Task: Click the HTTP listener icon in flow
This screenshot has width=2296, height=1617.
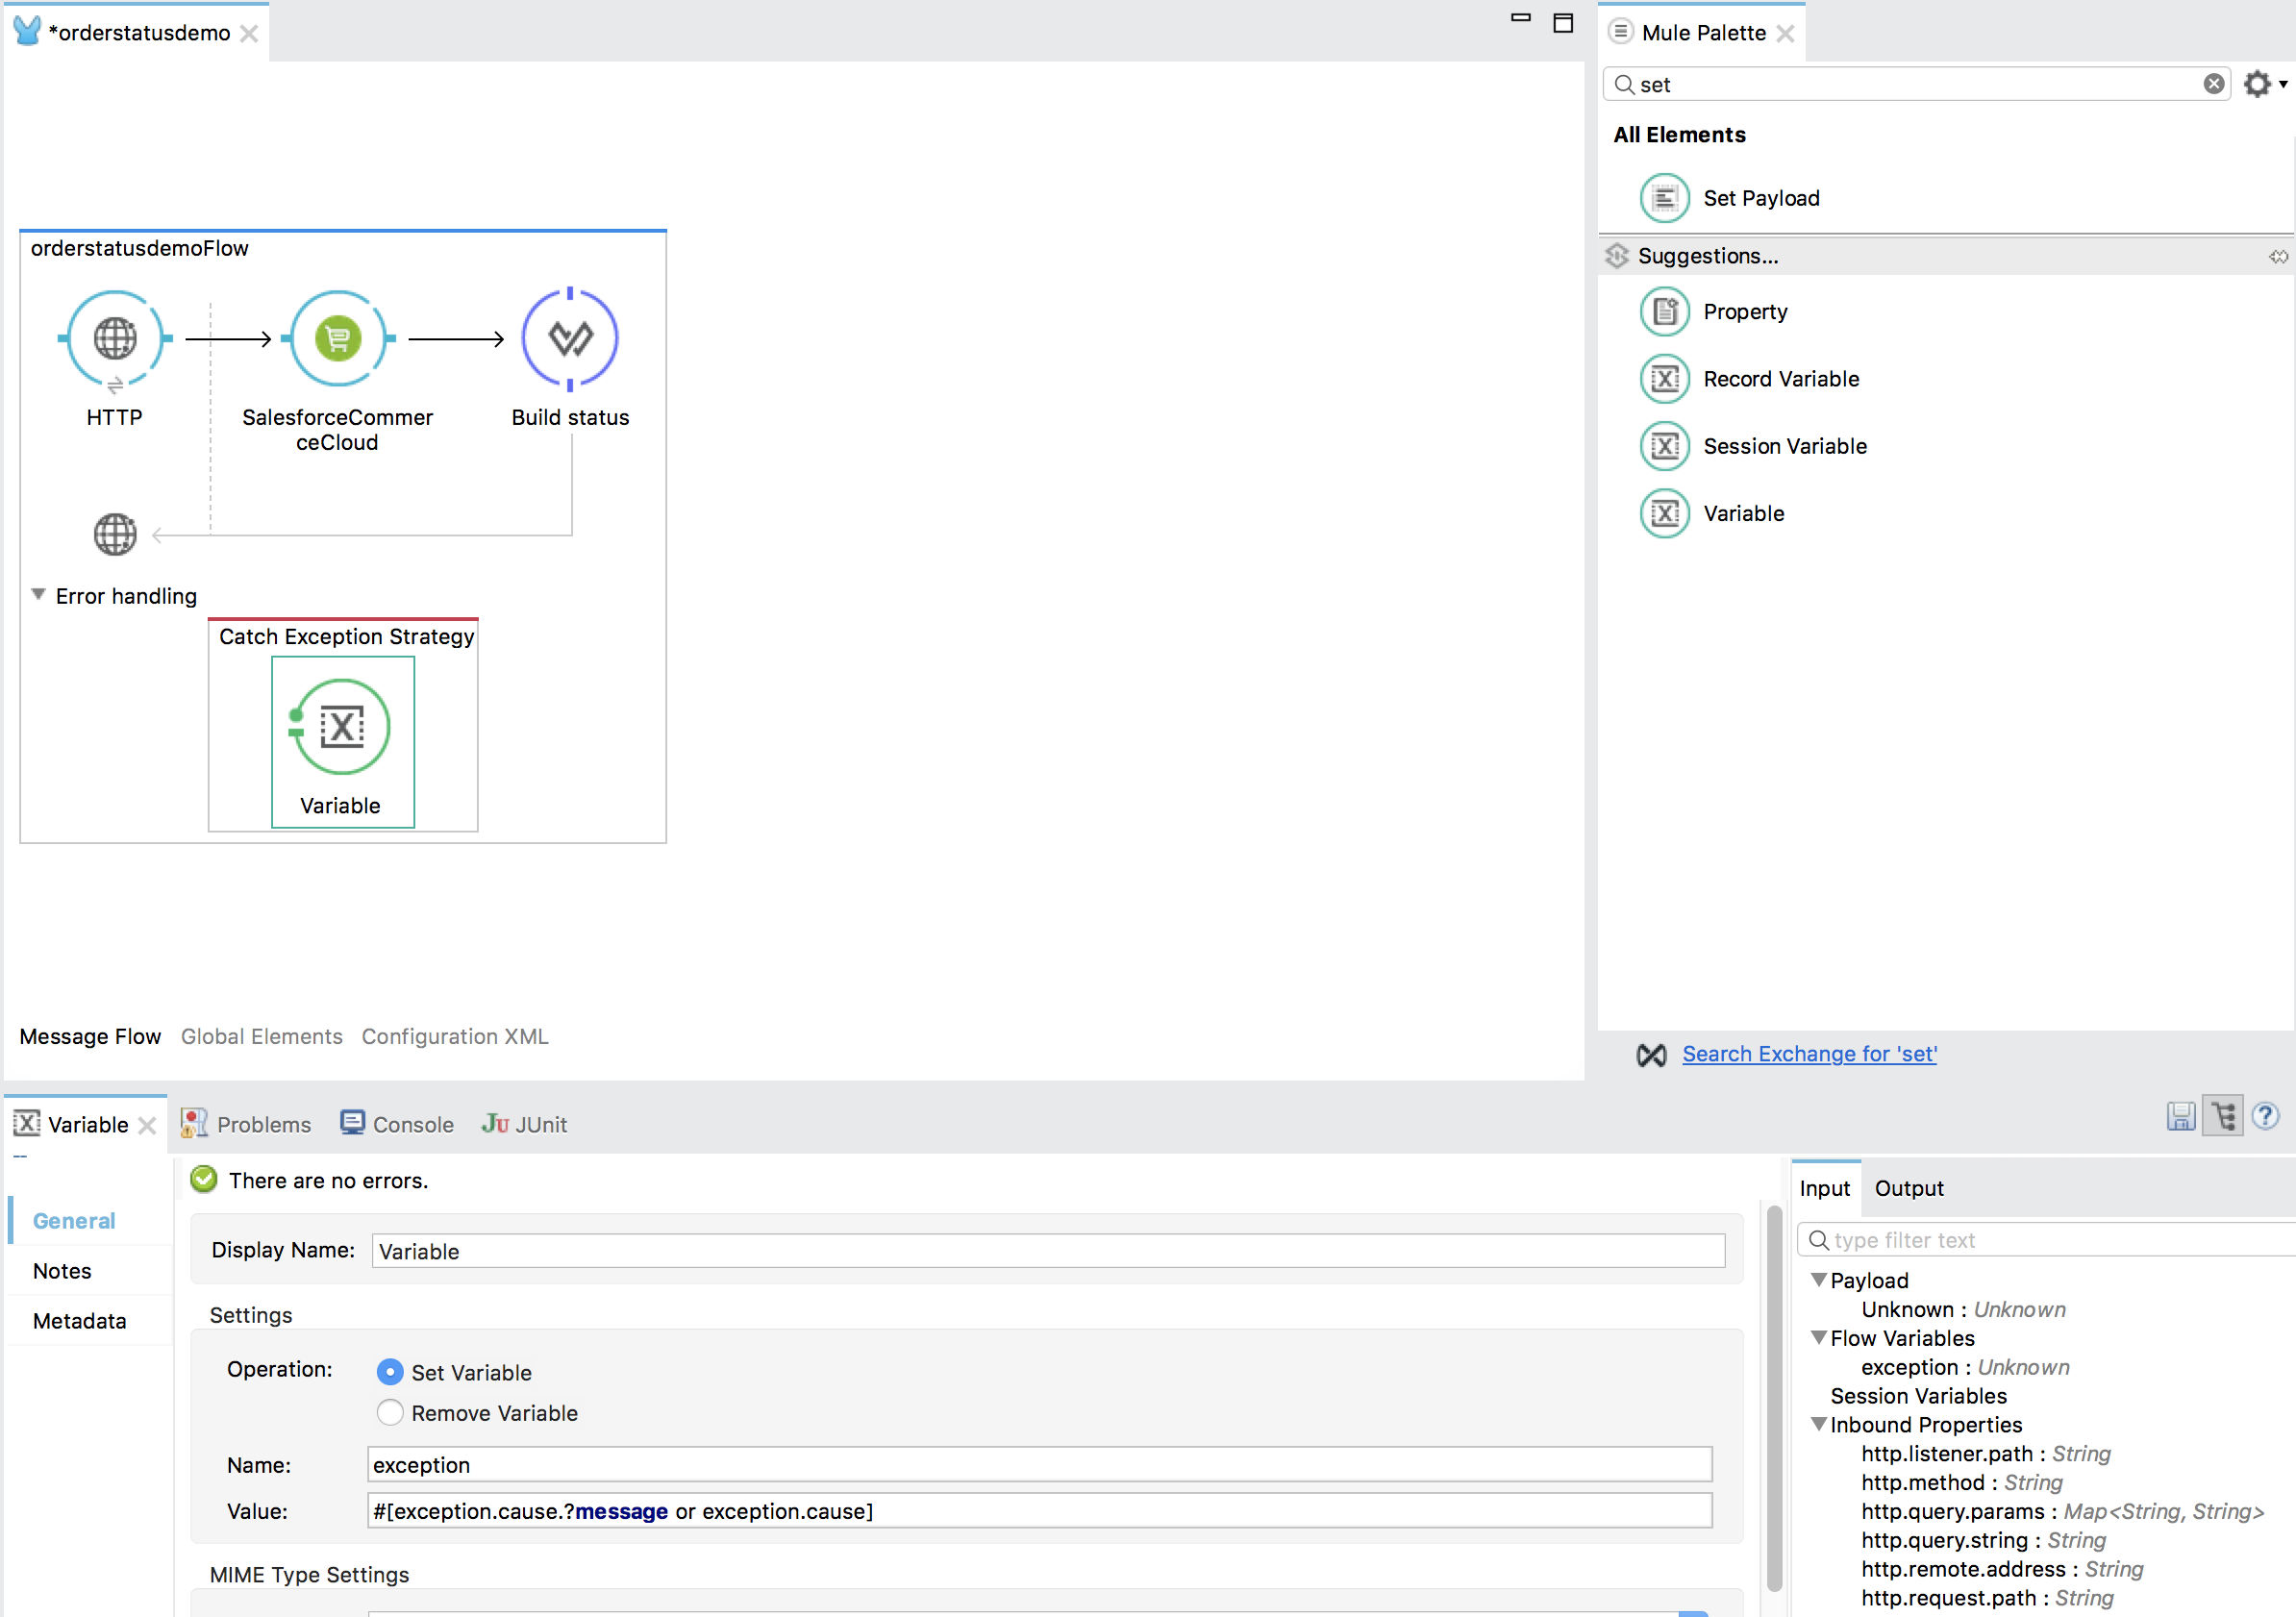Action: (x=113, y=339)
